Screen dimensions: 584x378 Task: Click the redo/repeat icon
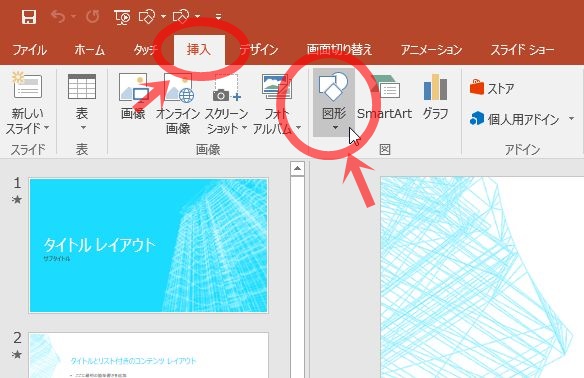point(92,17)
